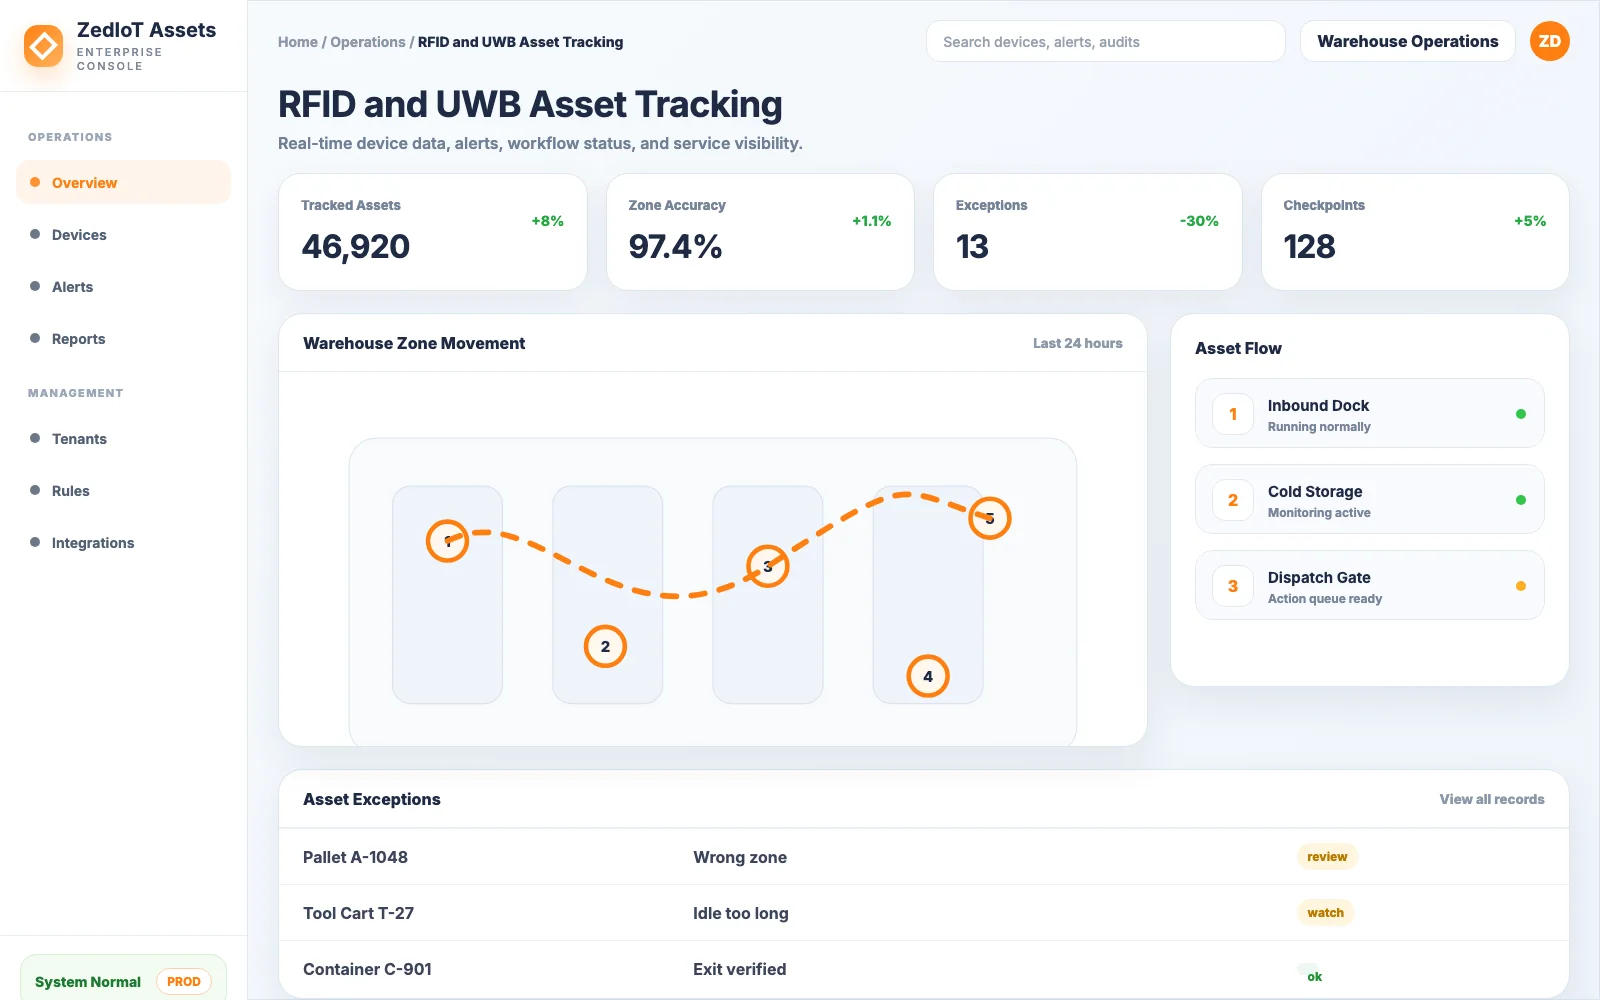Click the Operations breadcrumb link
This screenshot has width=1600, height=1000.
click(x=368, y=42)
